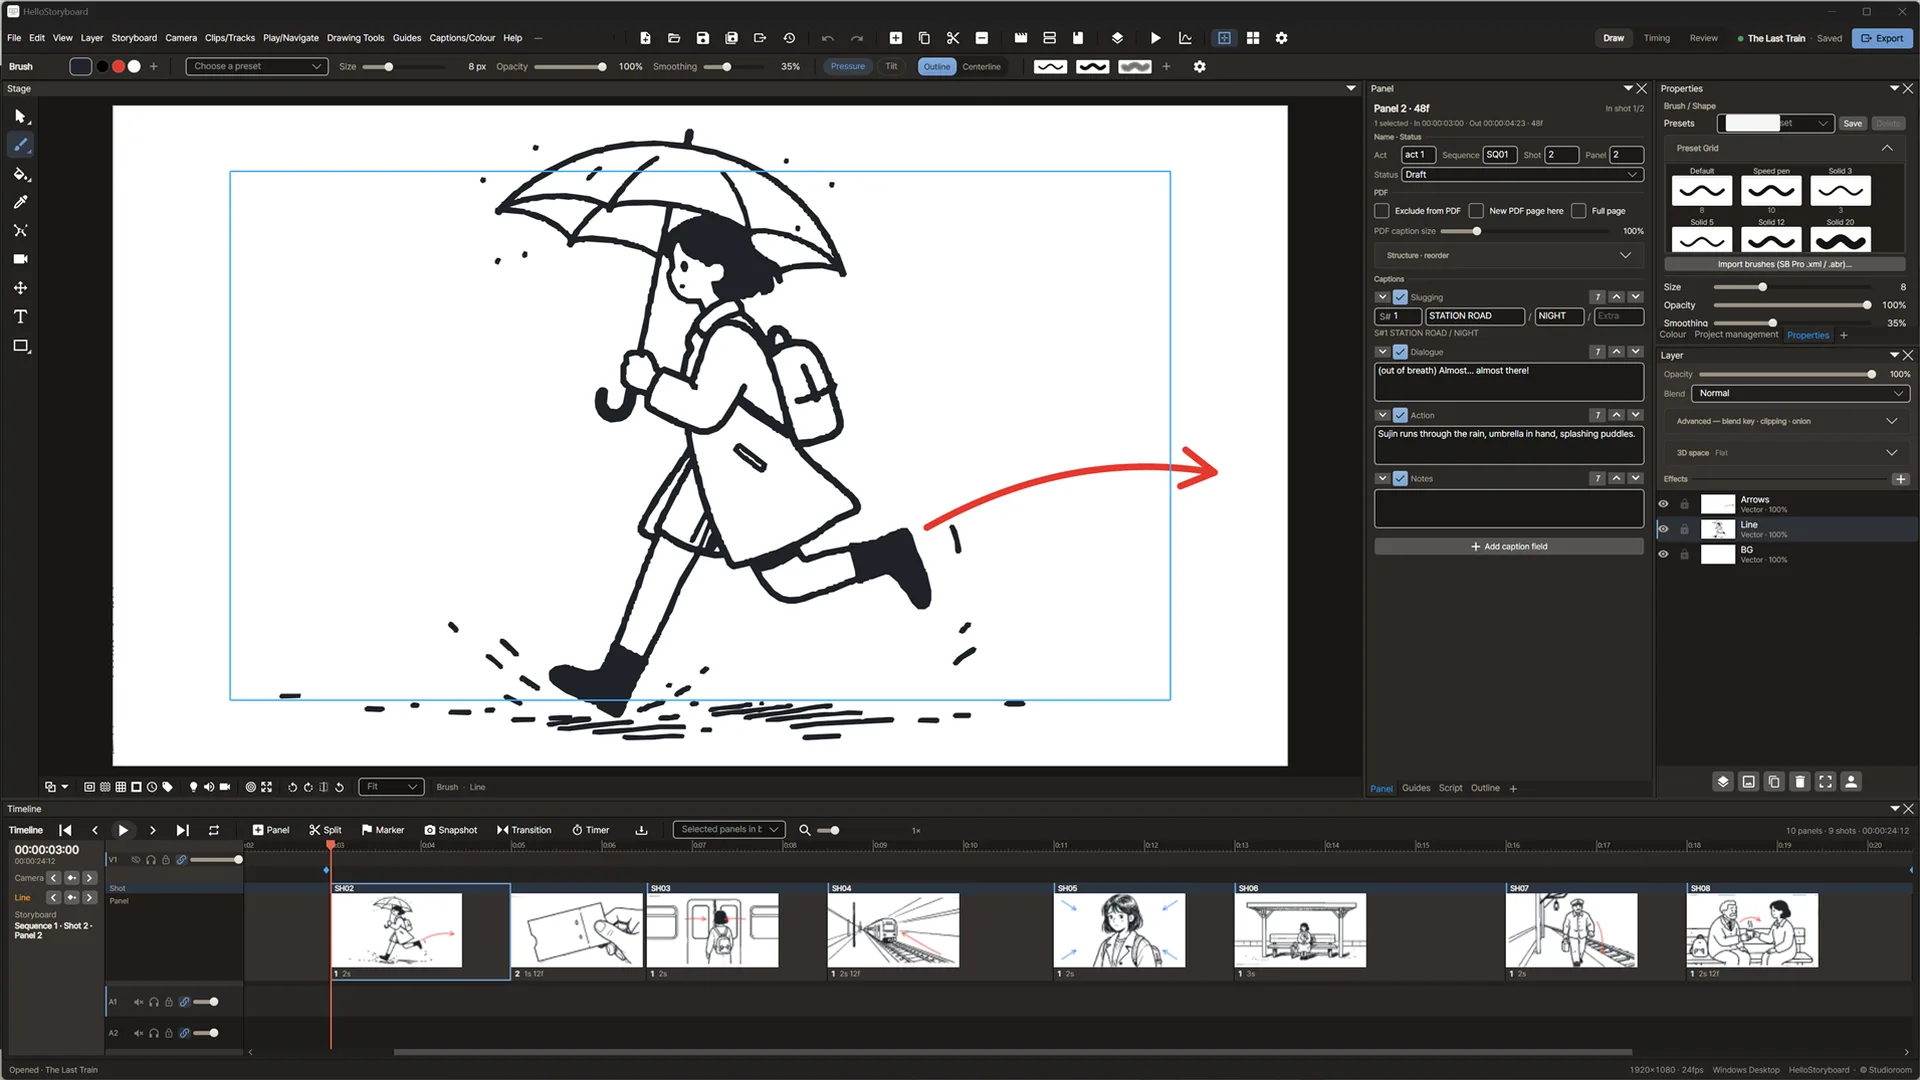Select the arrow selection tool
This screenshot has height=1080, width=1920.
pyautogui.click(x=20, y=116)
